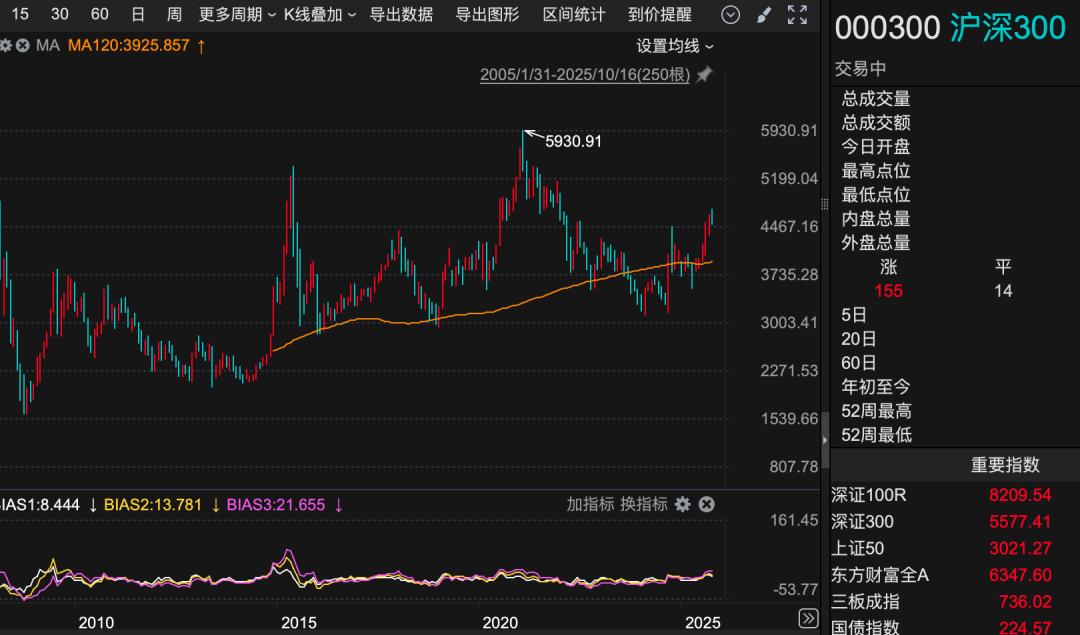
Task: Expand the 更多周期 dropdown
Action: [237, 14]
